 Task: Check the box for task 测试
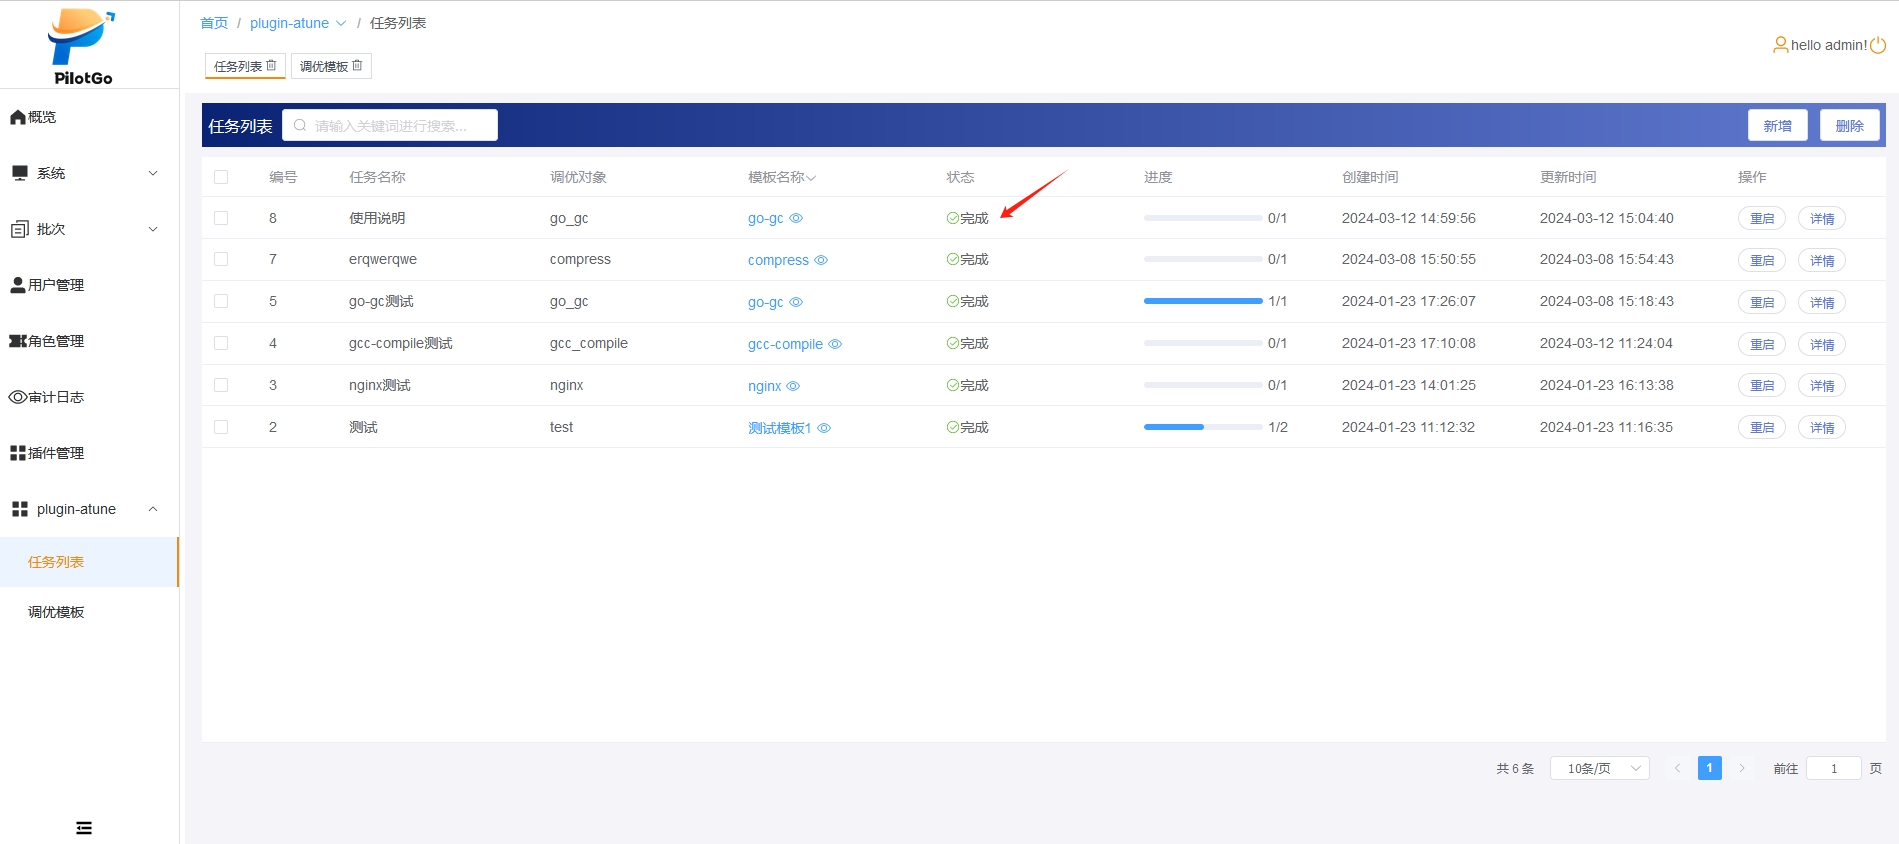(x=221, y=427)
